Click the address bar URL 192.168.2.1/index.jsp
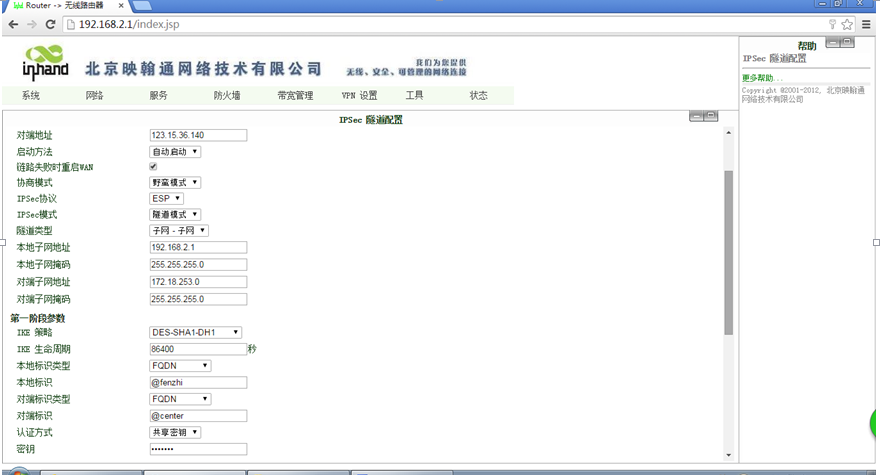Viewport: 892px width, 475px height. 129,24
